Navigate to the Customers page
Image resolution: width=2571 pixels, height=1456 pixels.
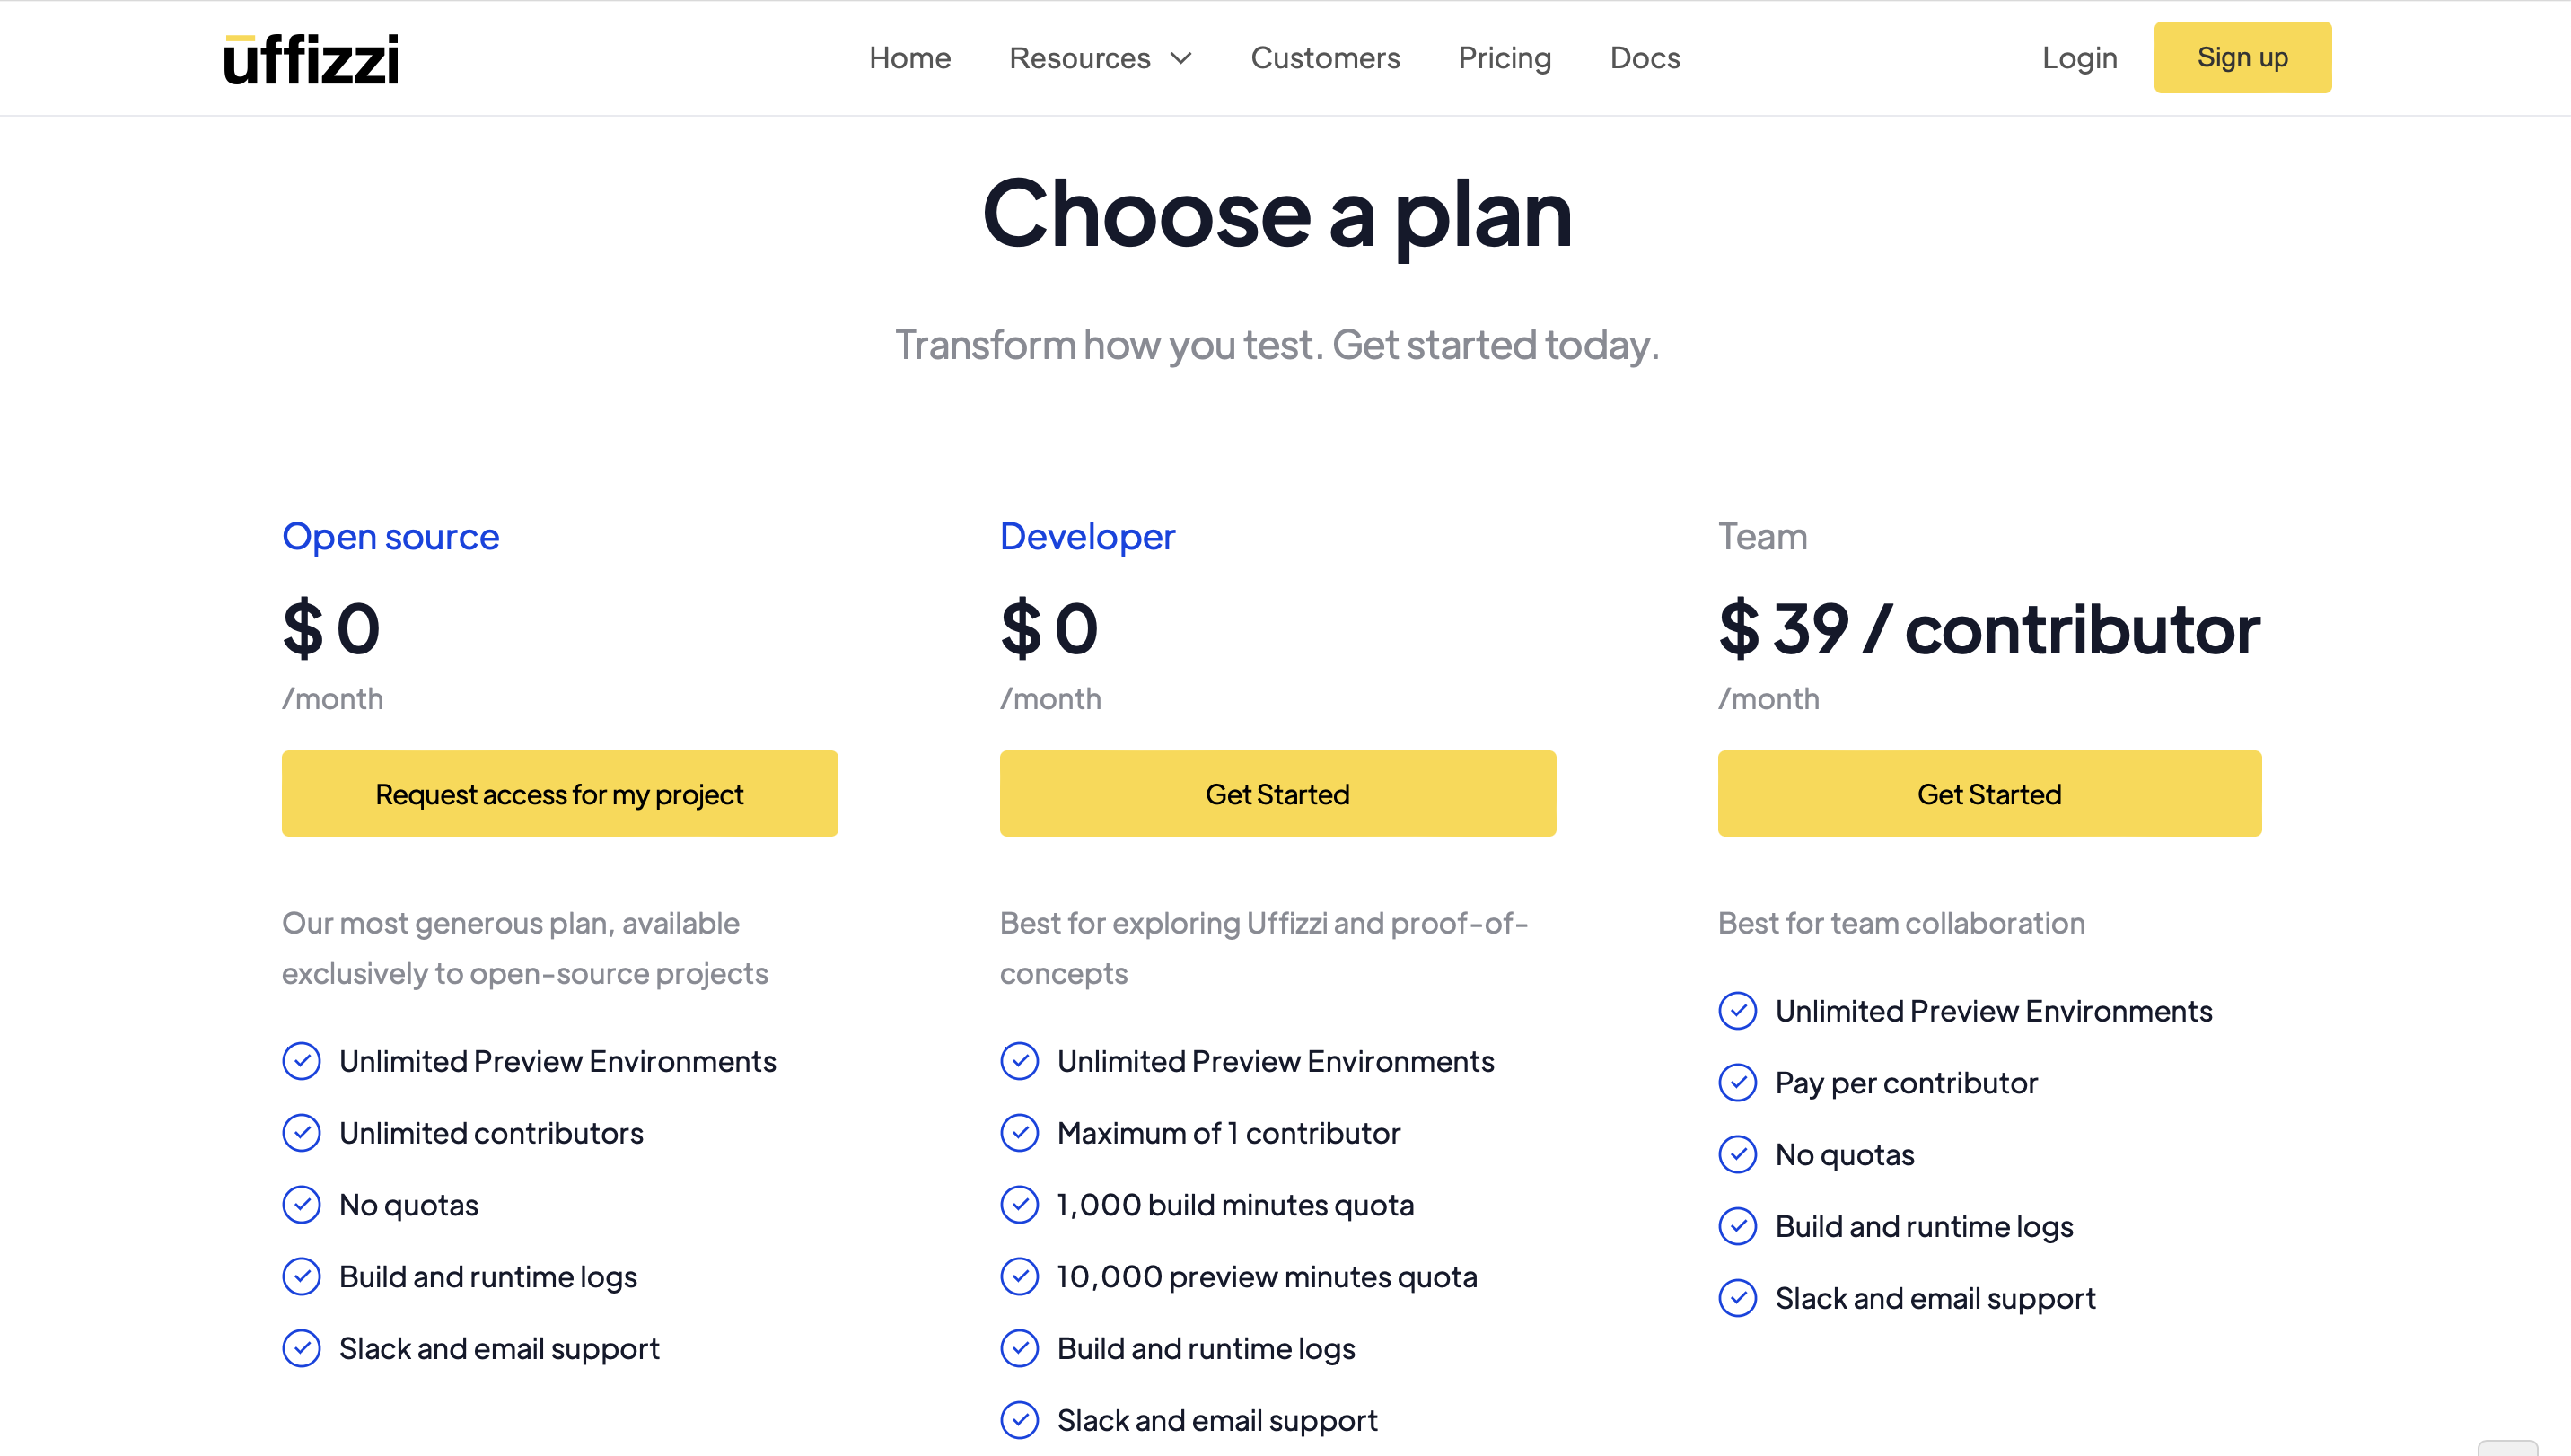point(1325,58)
